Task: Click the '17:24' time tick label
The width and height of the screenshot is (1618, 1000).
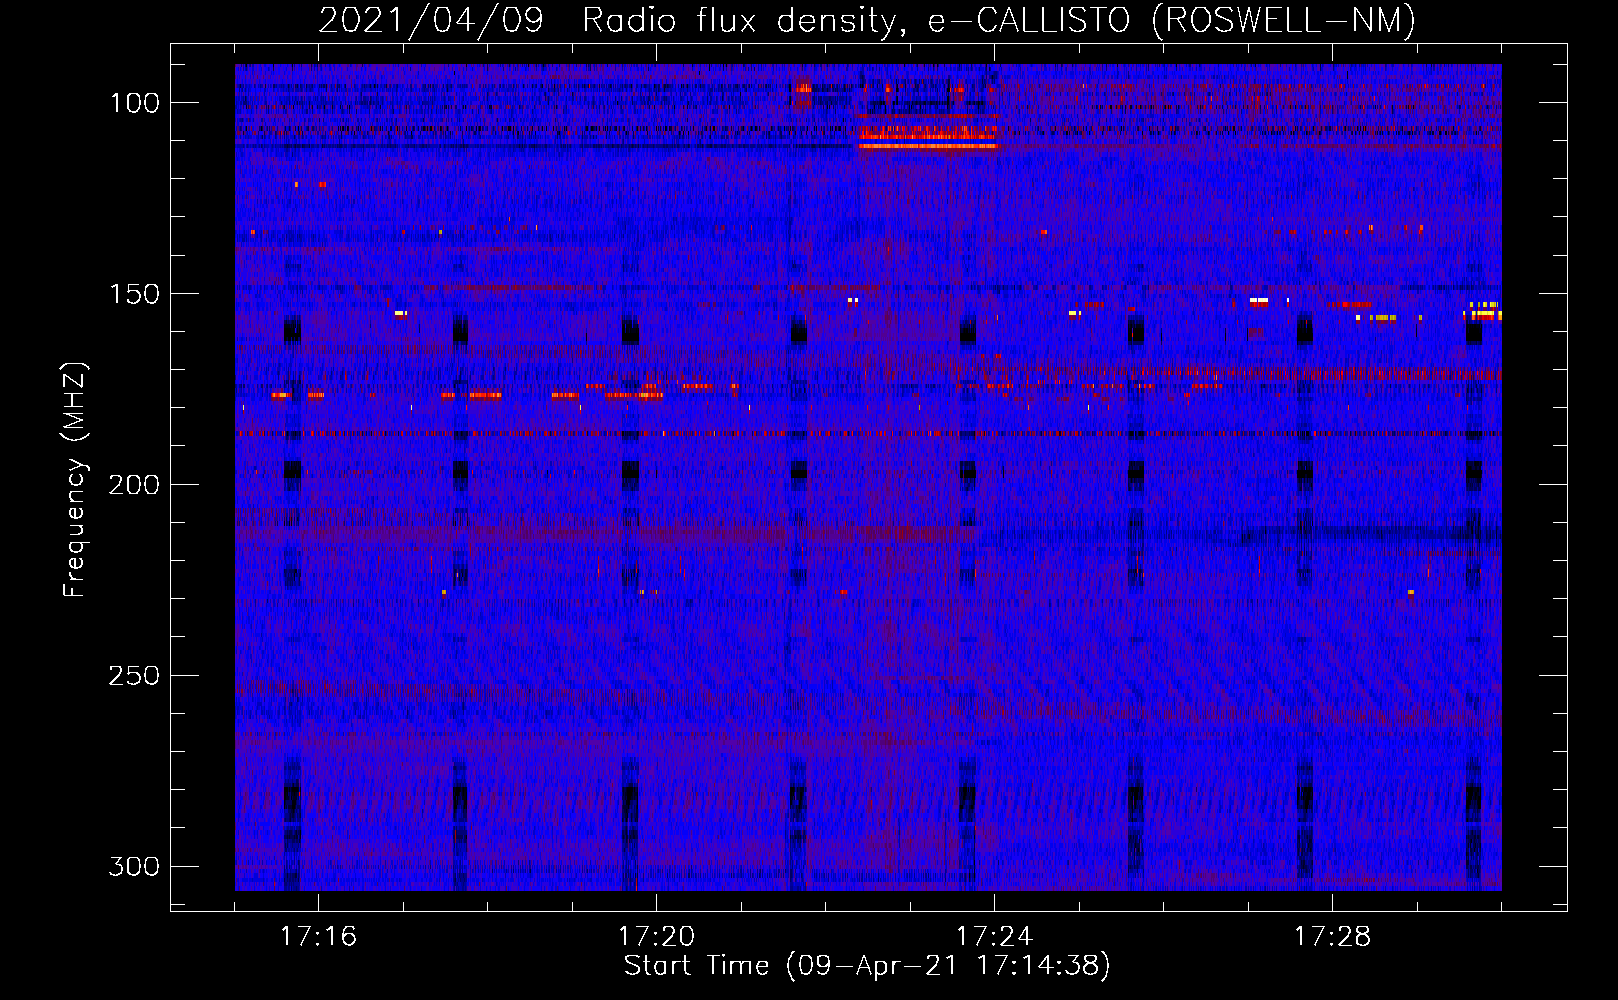Action: coord(994,936)
